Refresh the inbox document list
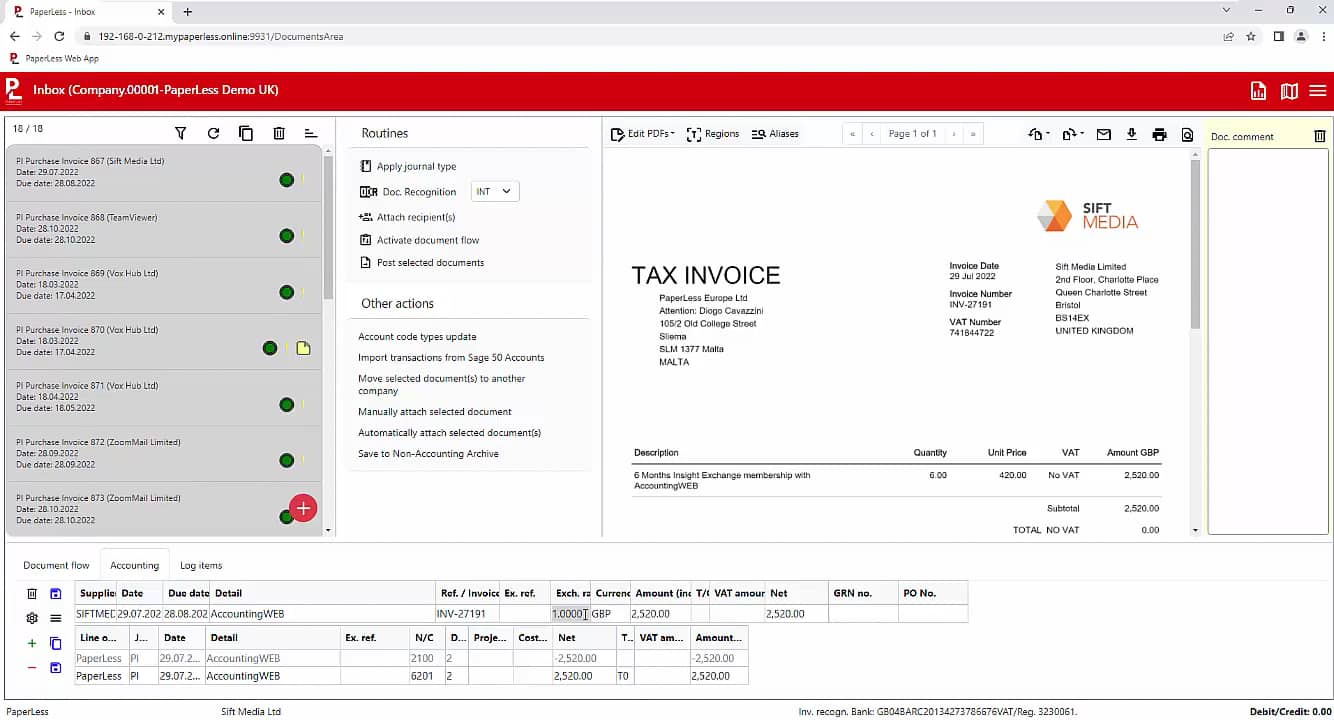Viewport: 1334px width, 720px height. pyautogui.click(x=213, y=133)
